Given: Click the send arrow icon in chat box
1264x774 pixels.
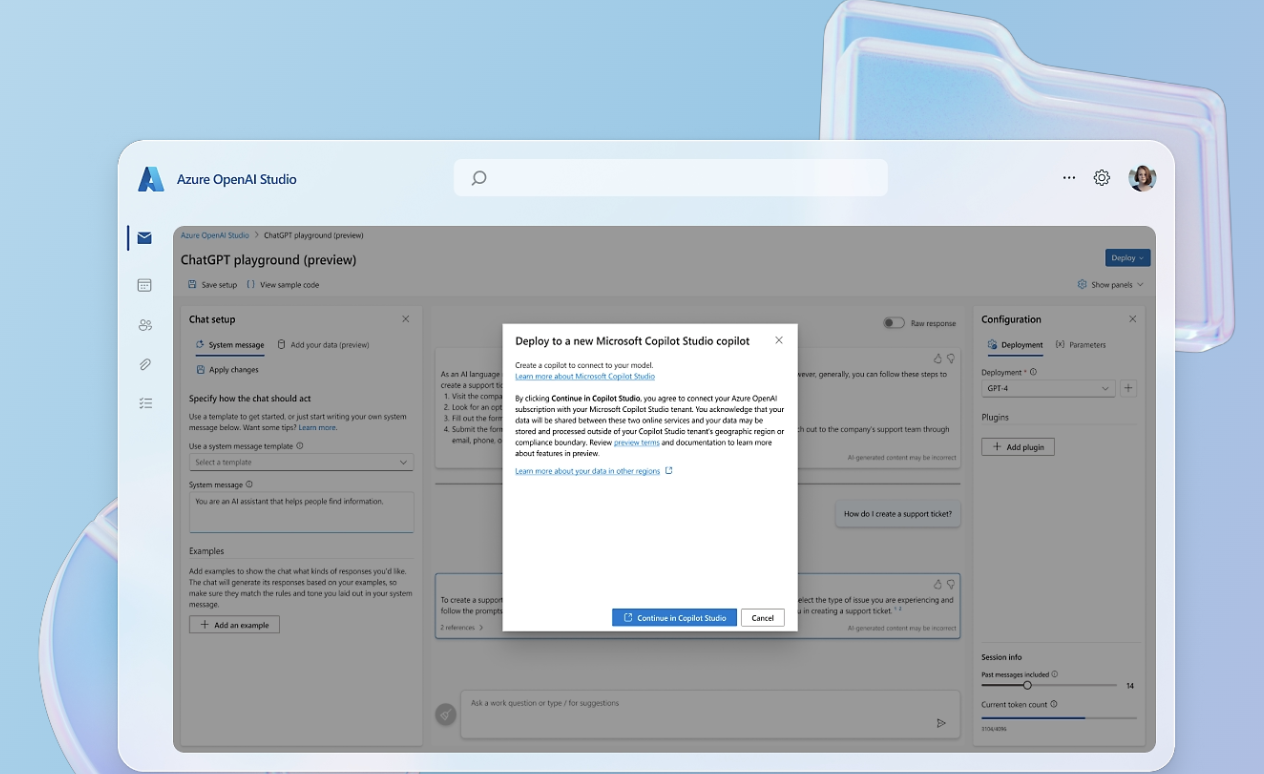Looking at the screenshot, I should [941, 723].
